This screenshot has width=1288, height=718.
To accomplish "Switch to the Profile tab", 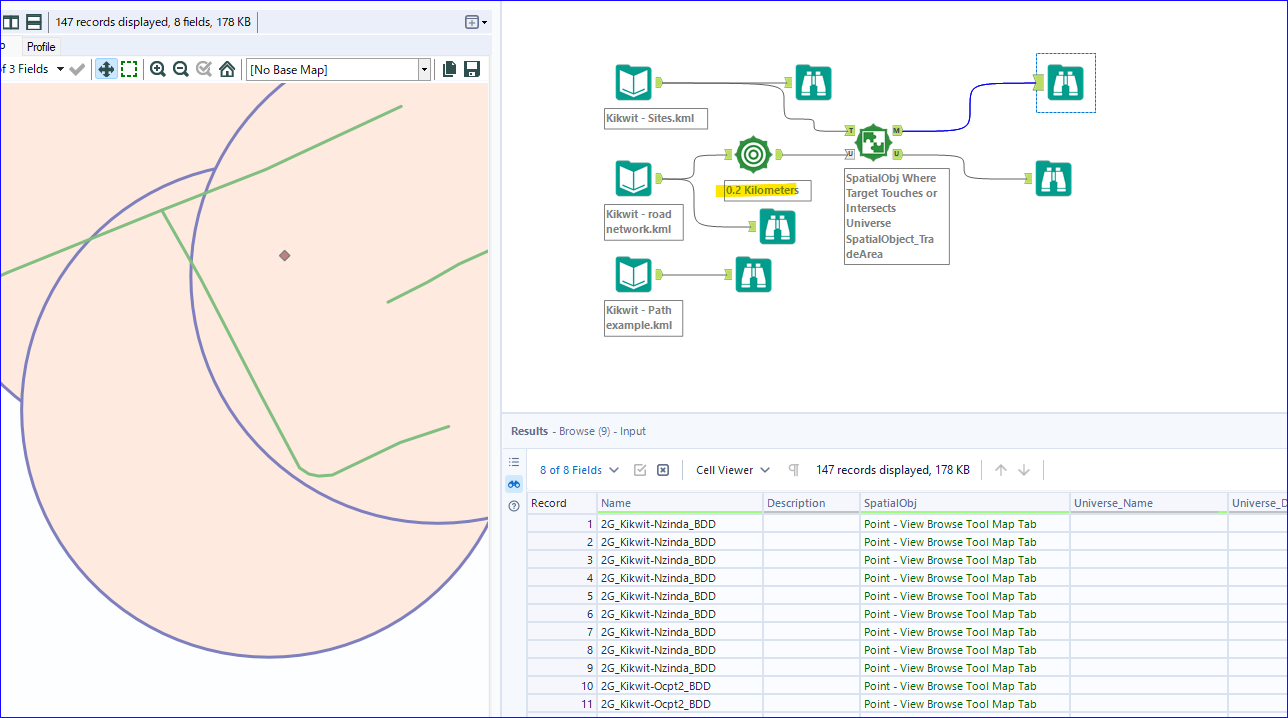I will coord(40,46).
